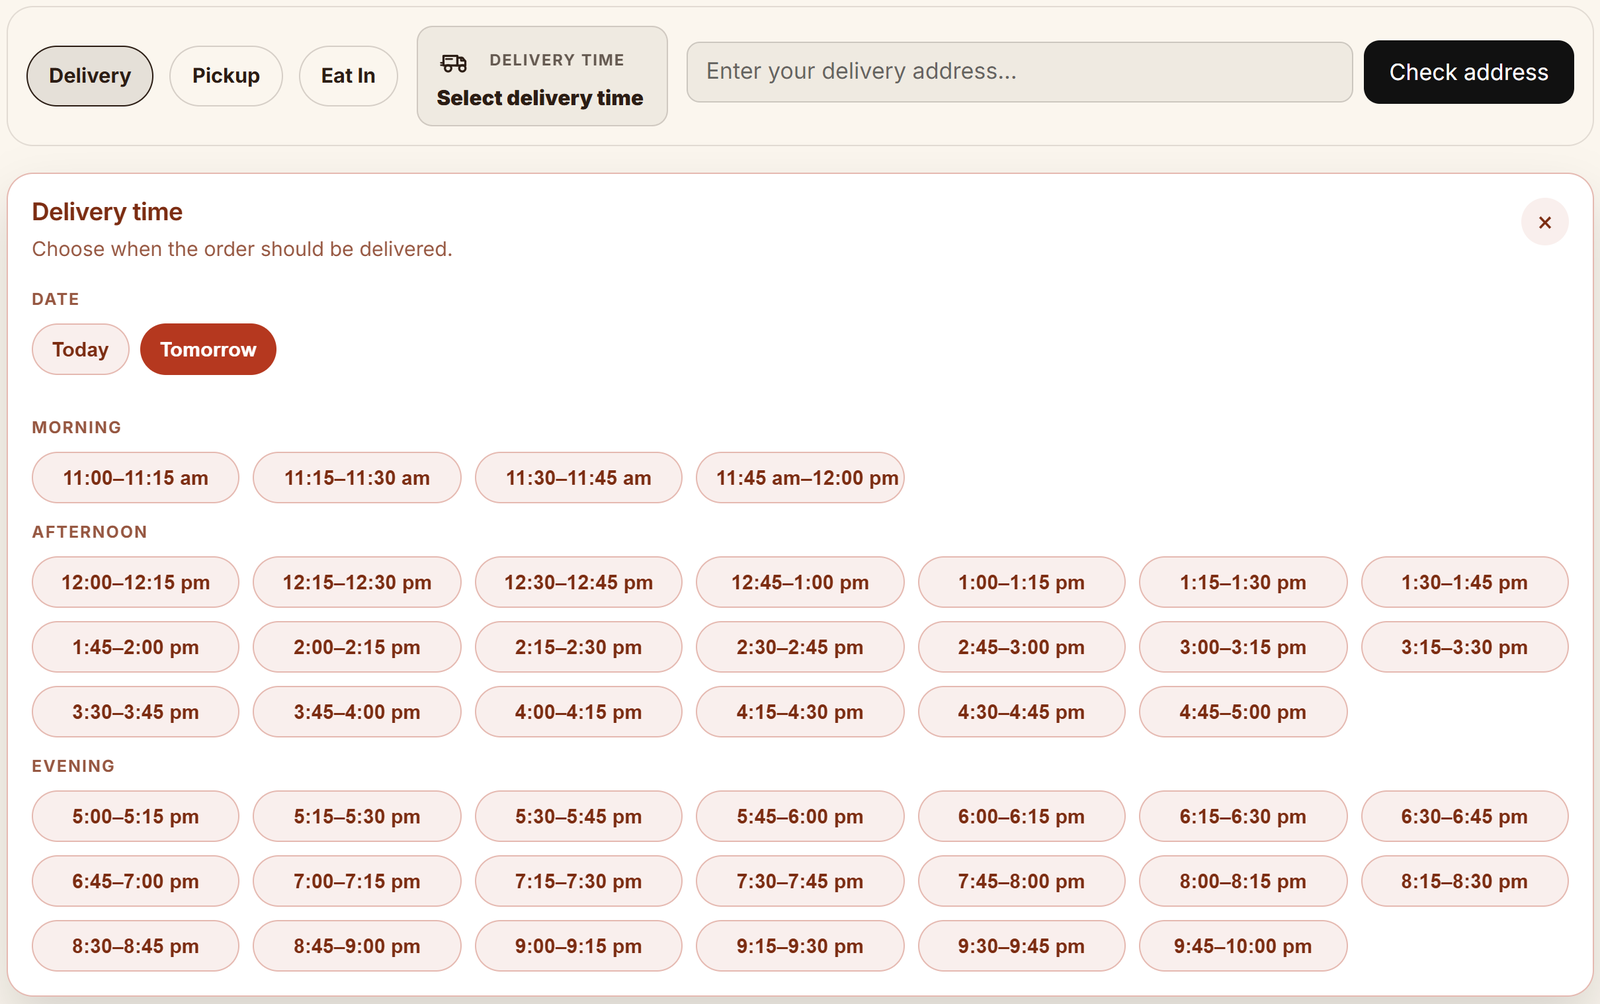Viewport: 1600px width, 1004px height.
Task: Click the delivery truck icon
Action: [453, 63]
